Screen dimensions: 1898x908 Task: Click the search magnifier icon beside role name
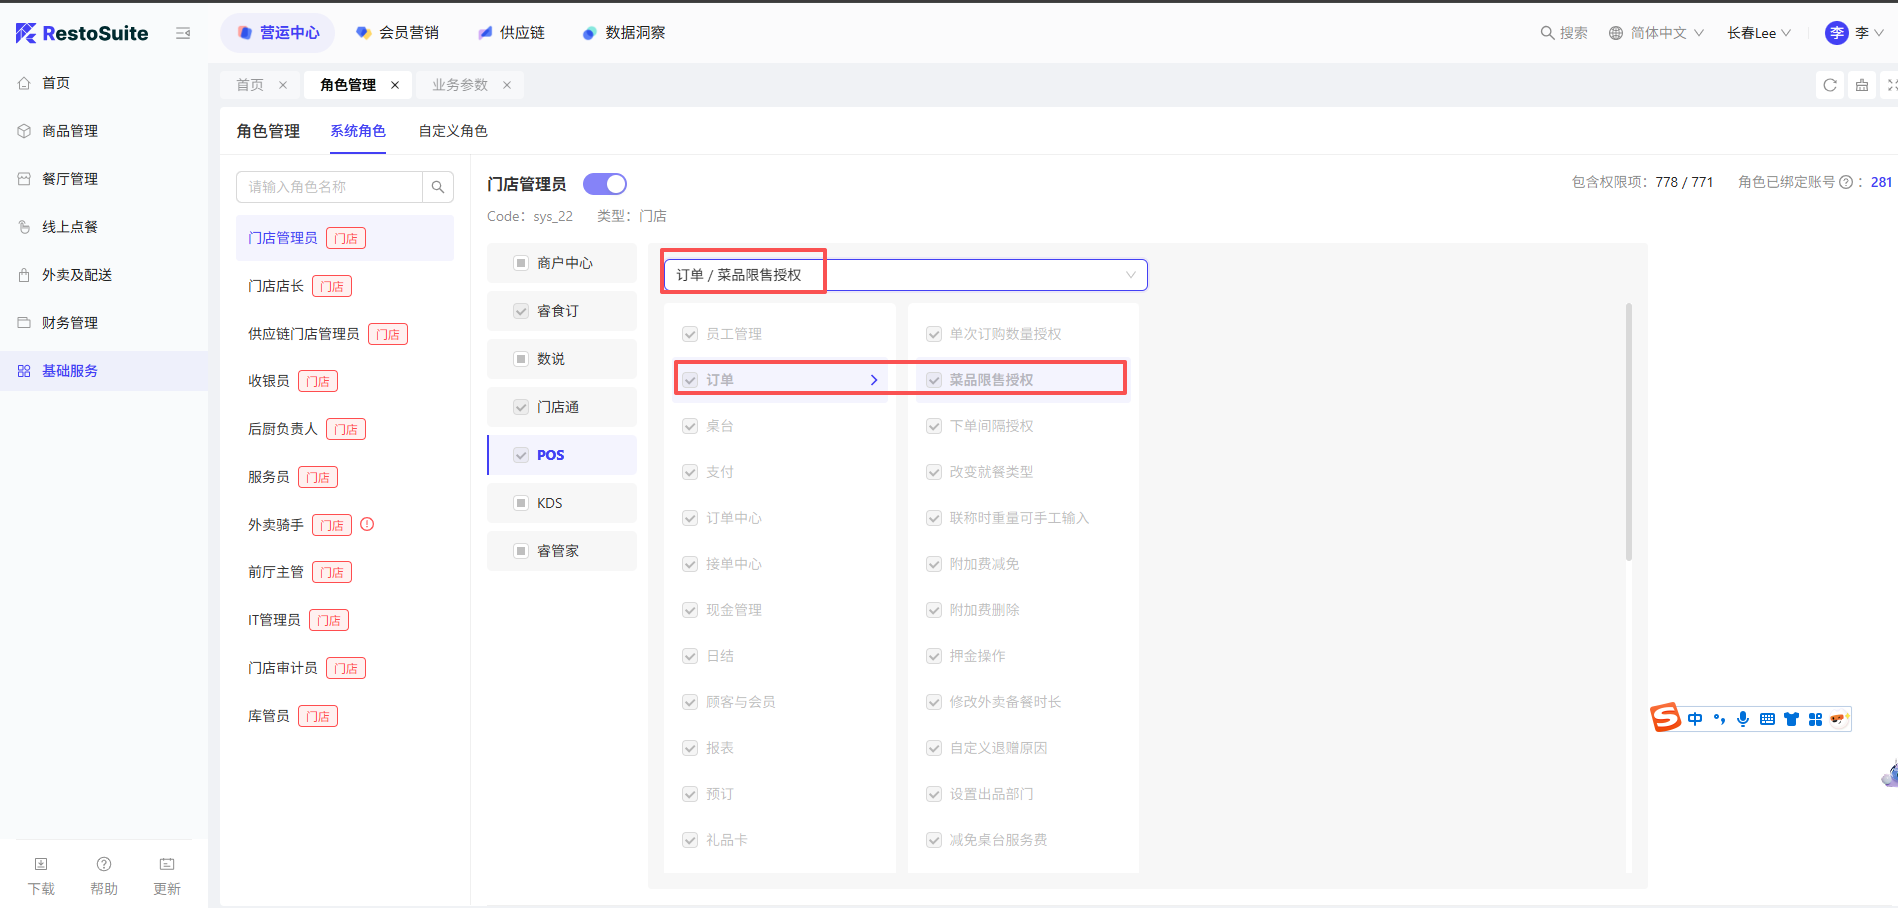[437, 187]
